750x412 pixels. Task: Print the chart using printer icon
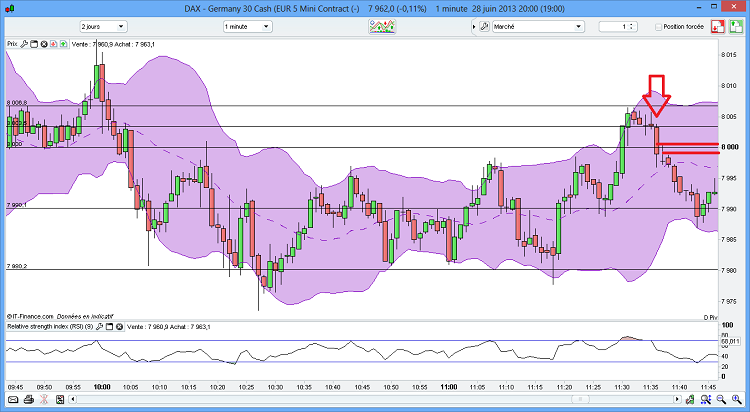point(29,399)
